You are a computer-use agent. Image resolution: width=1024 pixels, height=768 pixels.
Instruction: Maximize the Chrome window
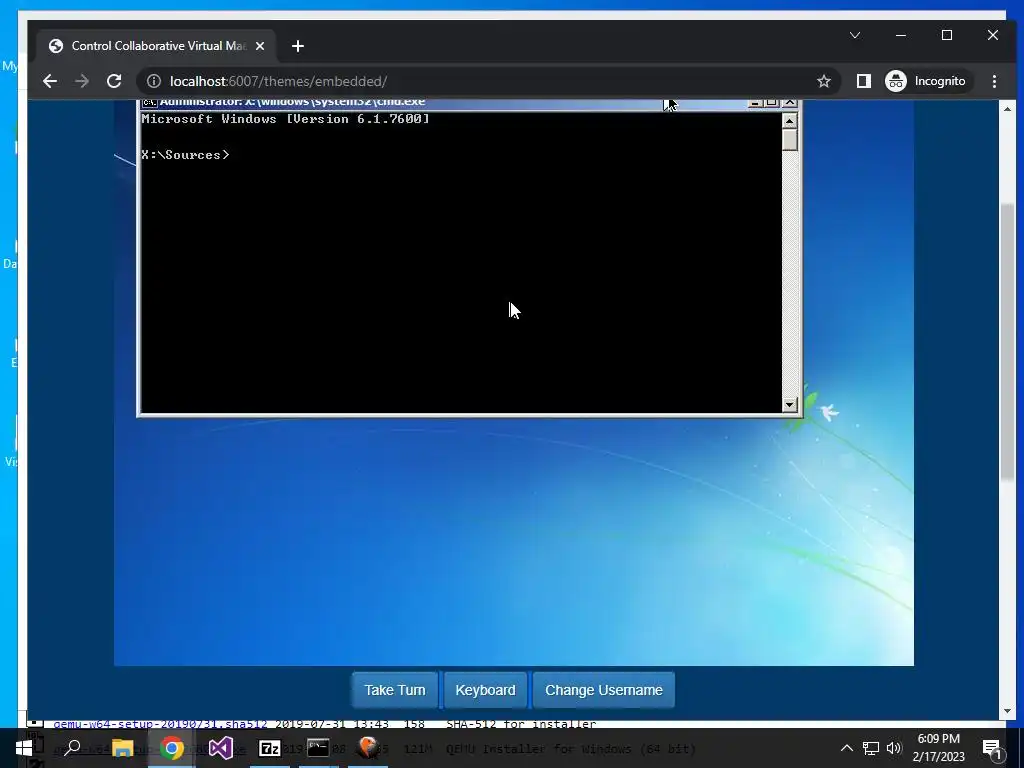947,35
